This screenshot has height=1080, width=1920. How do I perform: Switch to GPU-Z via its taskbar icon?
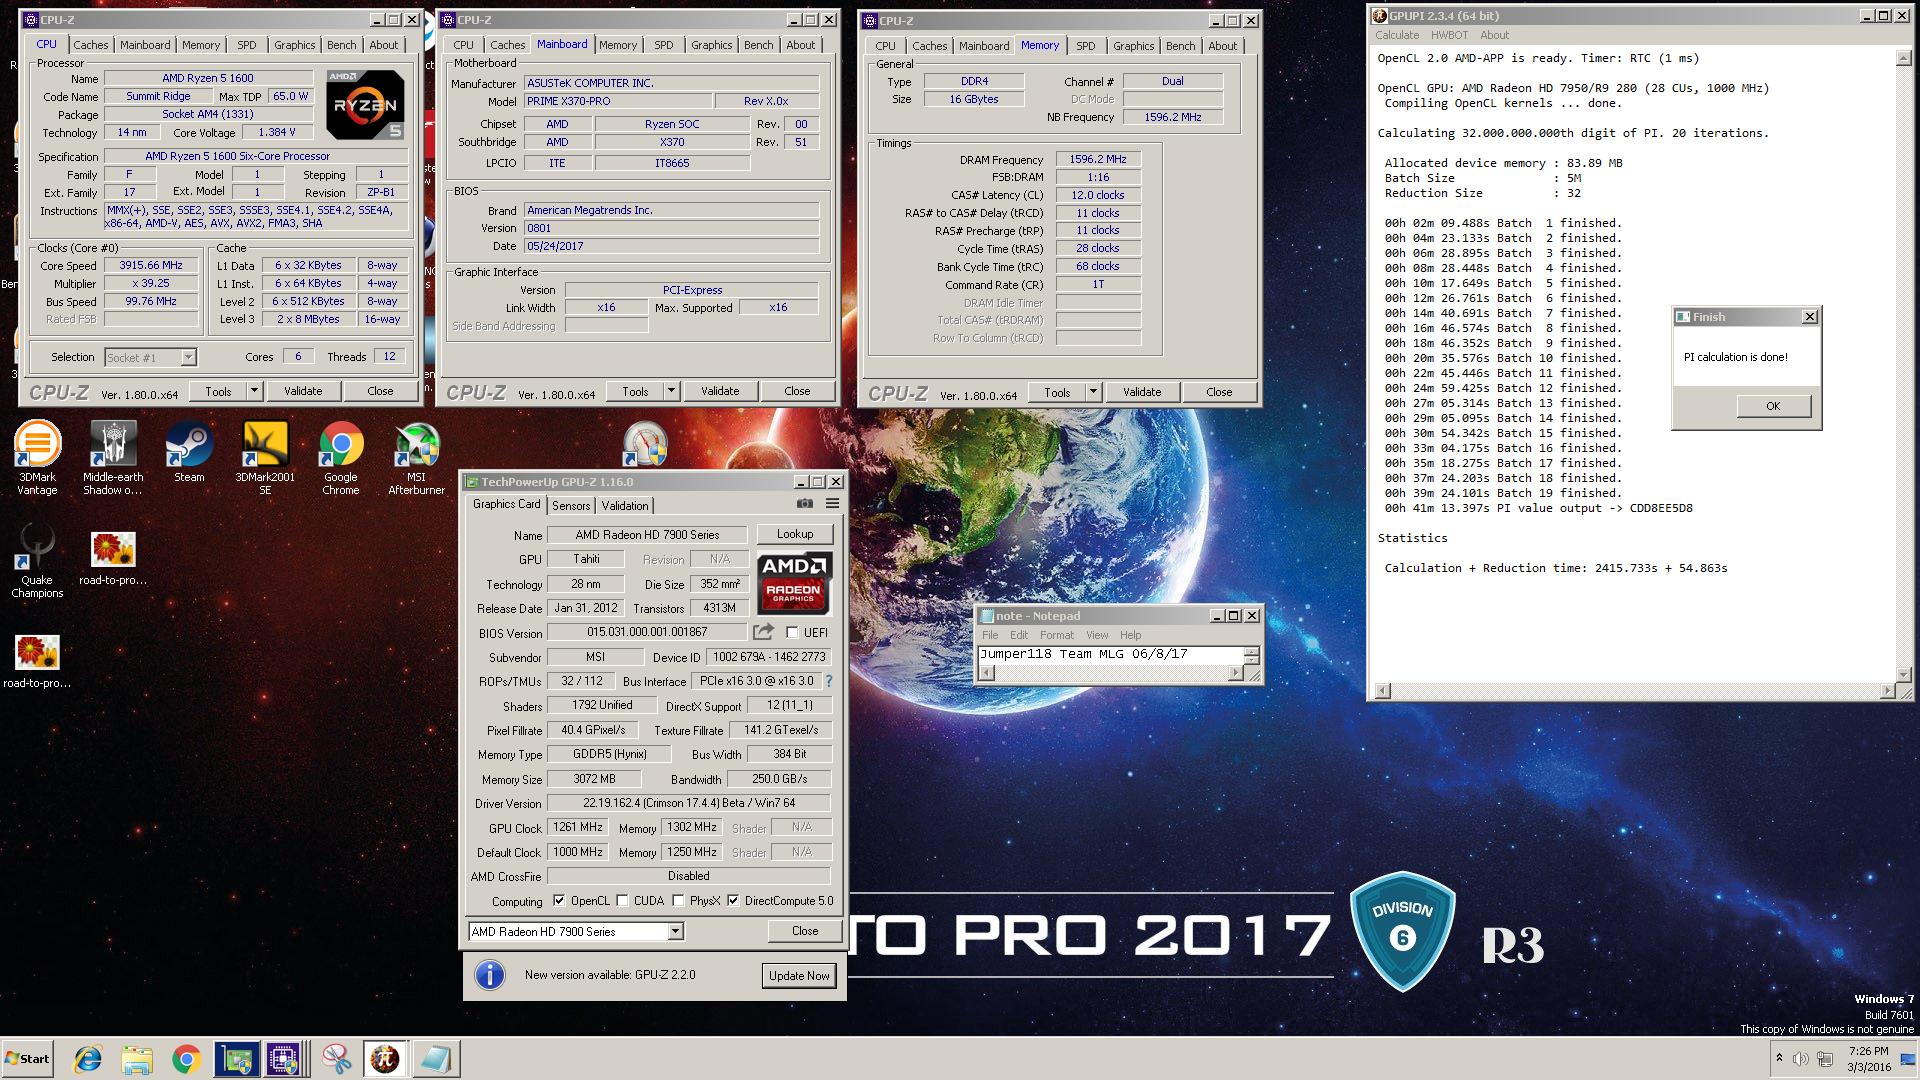click(236, 1059)
